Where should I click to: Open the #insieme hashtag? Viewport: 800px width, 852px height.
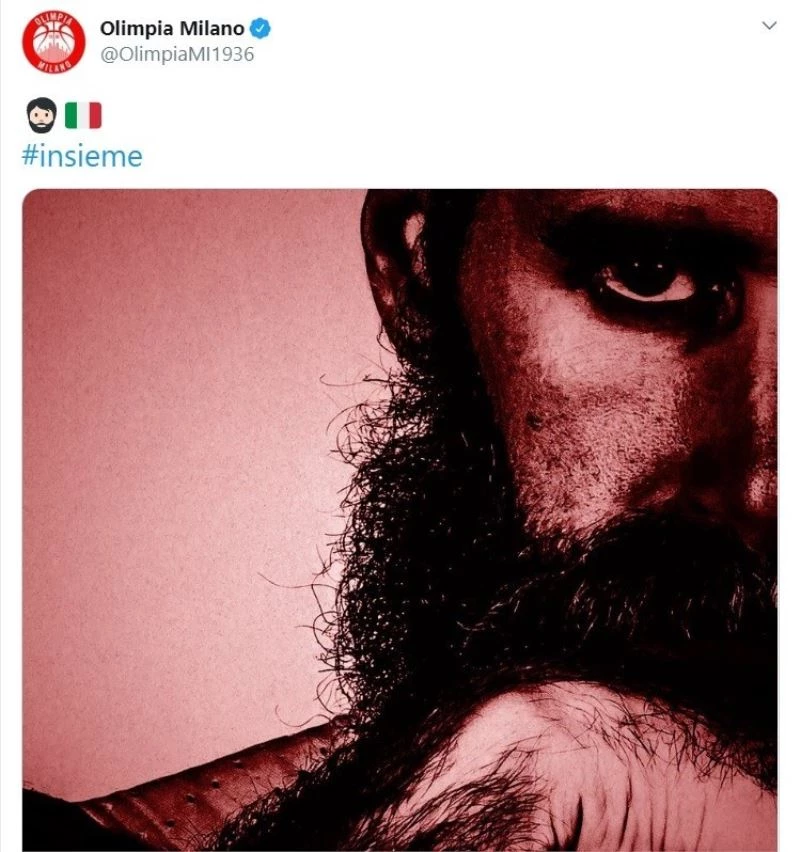point(82,156)
